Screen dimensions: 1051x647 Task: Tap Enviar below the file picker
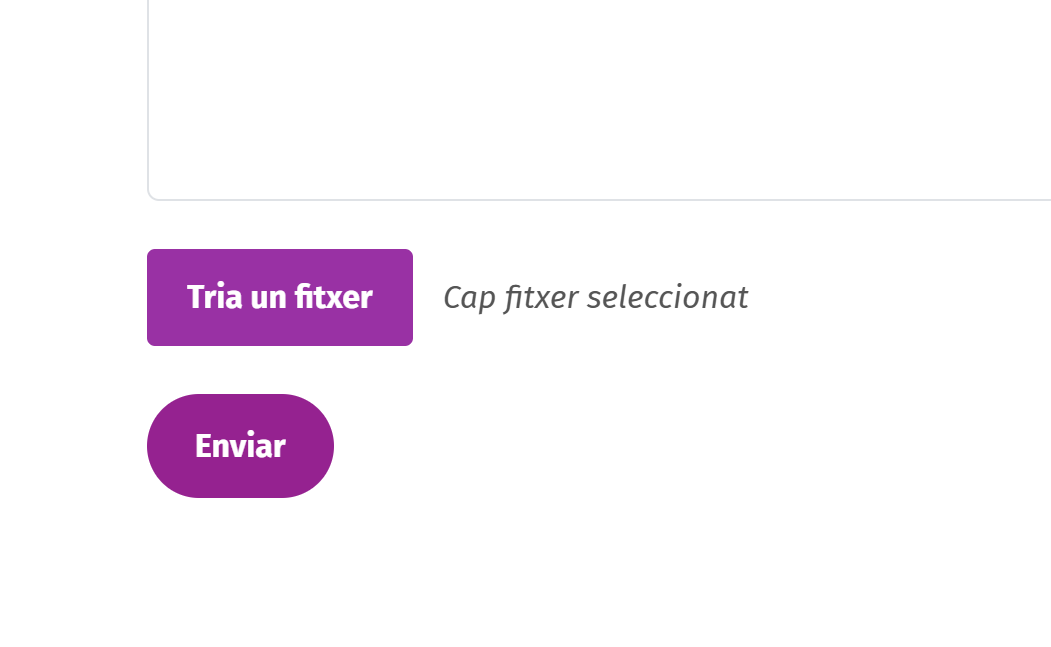coord(240,446)
